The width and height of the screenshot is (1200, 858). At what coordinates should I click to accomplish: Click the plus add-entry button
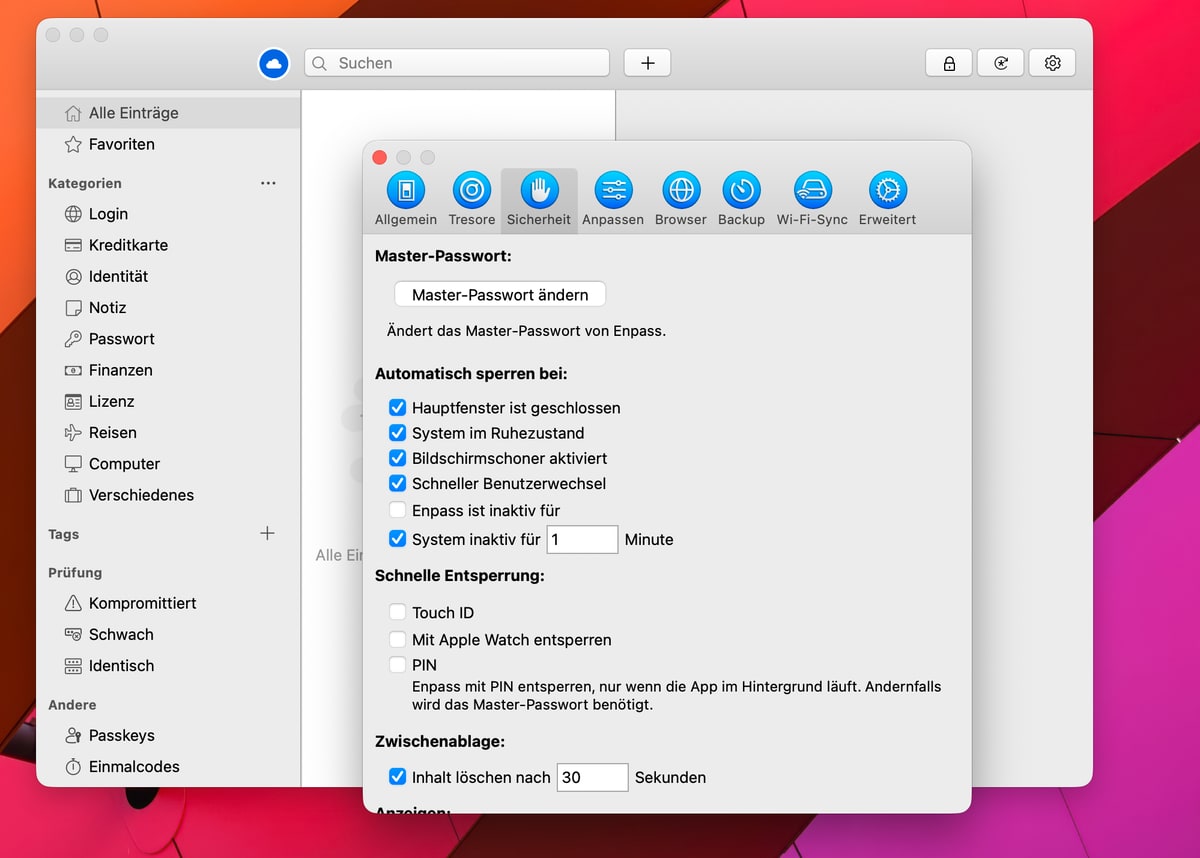pyautogui.click(x=647, y=63)
